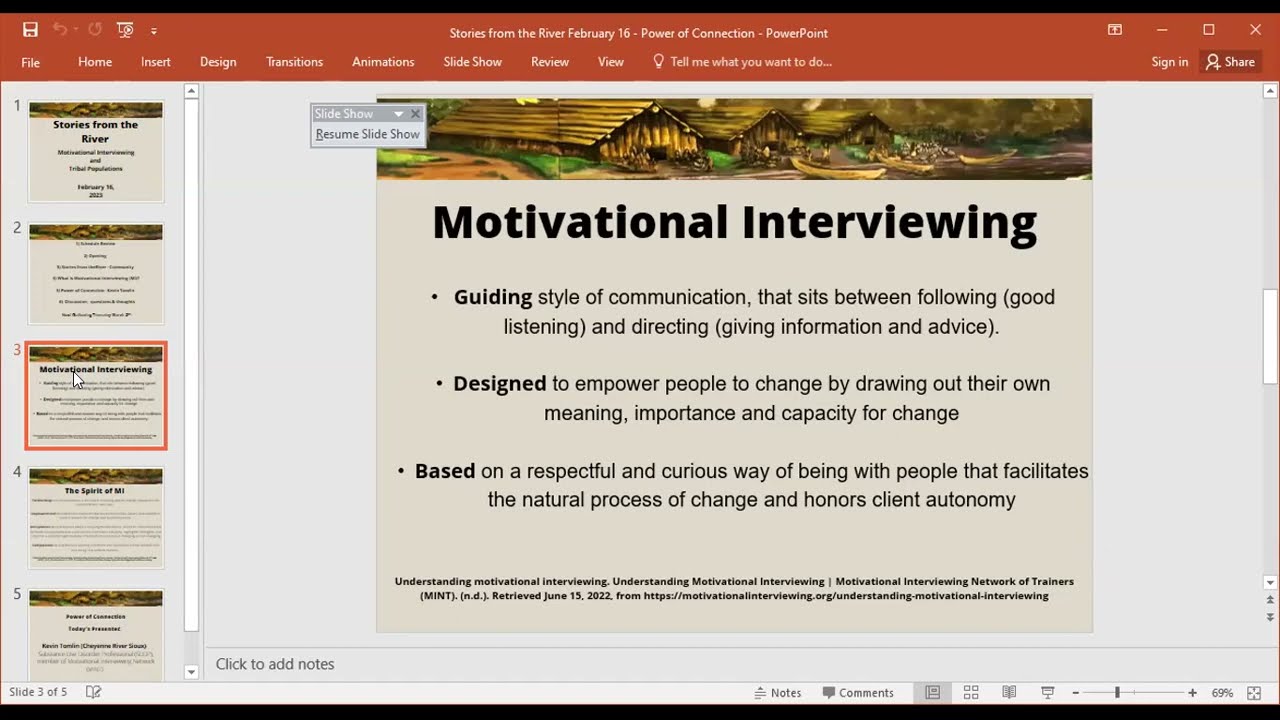The width and height of the screenshot is (1280, 720).
Task: Click the bullet starting with 'Guiding'
Action: tap(742, 312)
